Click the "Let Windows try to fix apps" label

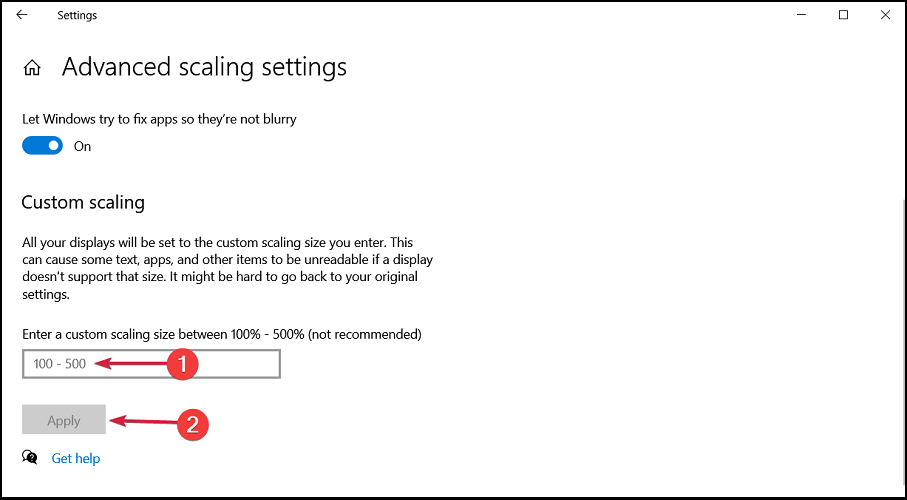click(159, 119)
